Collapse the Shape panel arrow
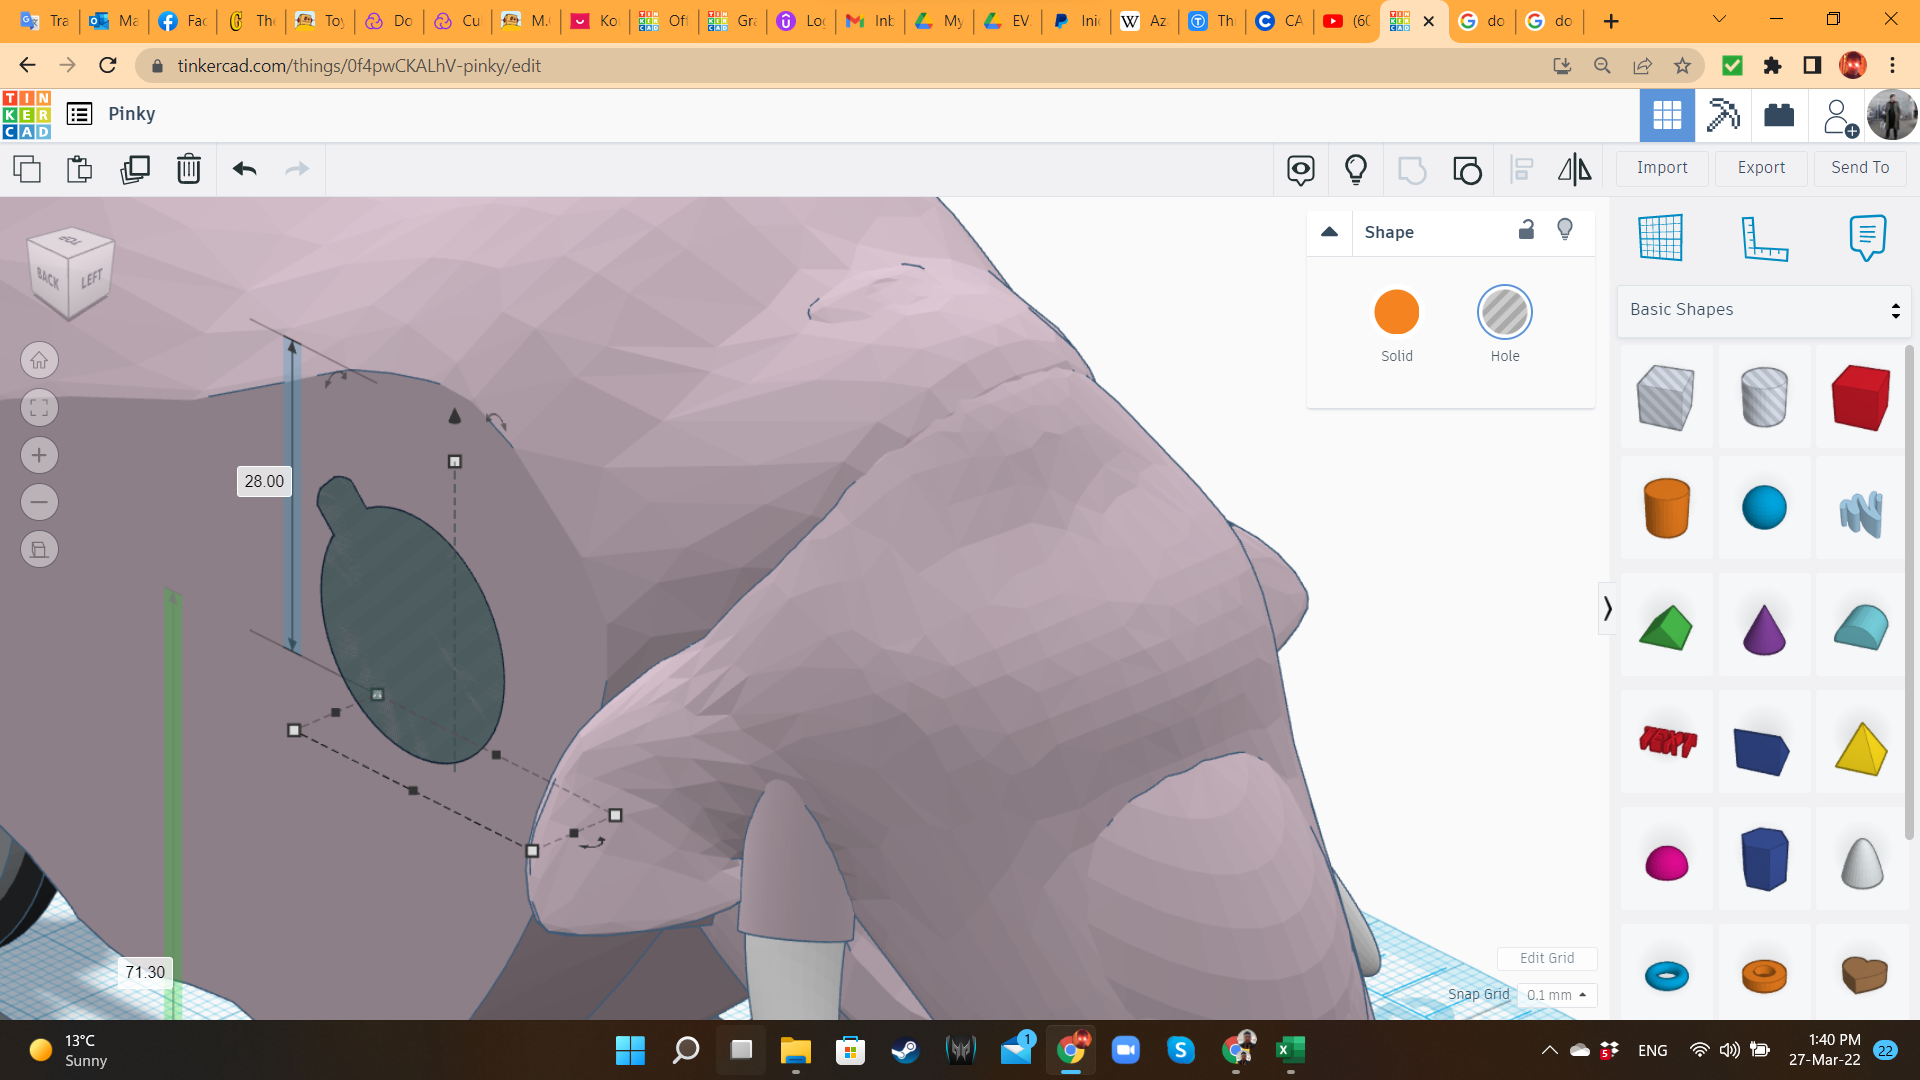This screenshot has width=1920, height=1080. point(1329,232)
